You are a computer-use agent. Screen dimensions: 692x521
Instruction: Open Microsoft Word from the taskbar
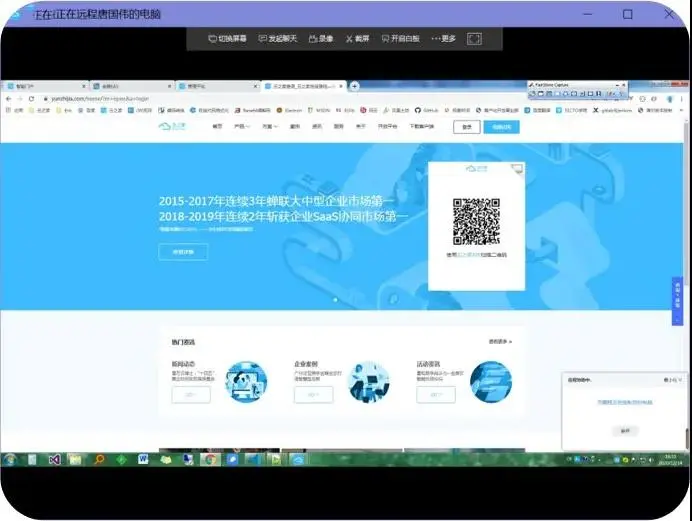click(x=143, y=460)
